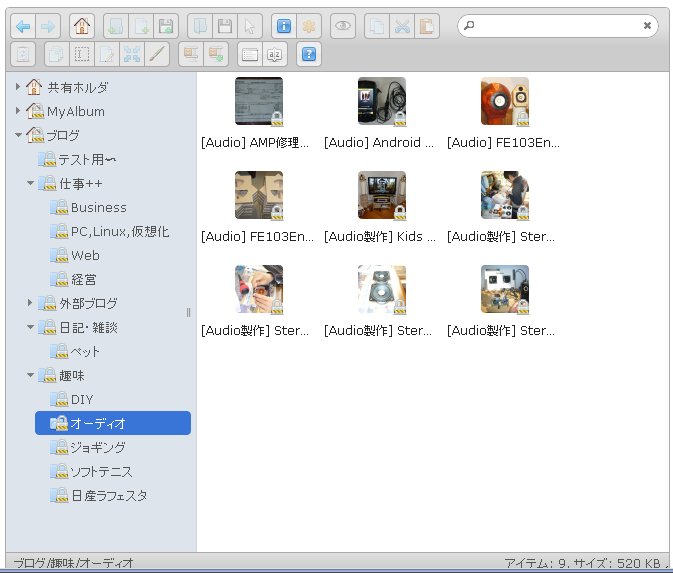This screenshot has width=673, height=573.
Task: Open file info with the blue i icon
Action: coord(283,26)
